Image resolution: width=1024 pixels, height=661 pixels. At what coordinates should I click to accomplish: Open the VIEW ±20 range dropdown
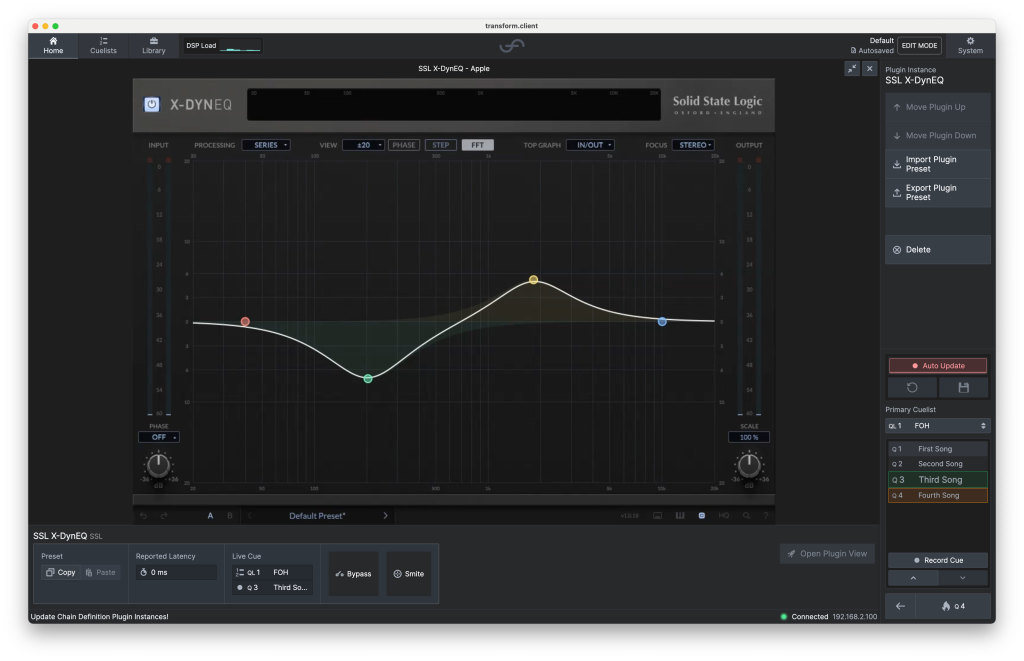pyautogui.click(x=363, y=145)
